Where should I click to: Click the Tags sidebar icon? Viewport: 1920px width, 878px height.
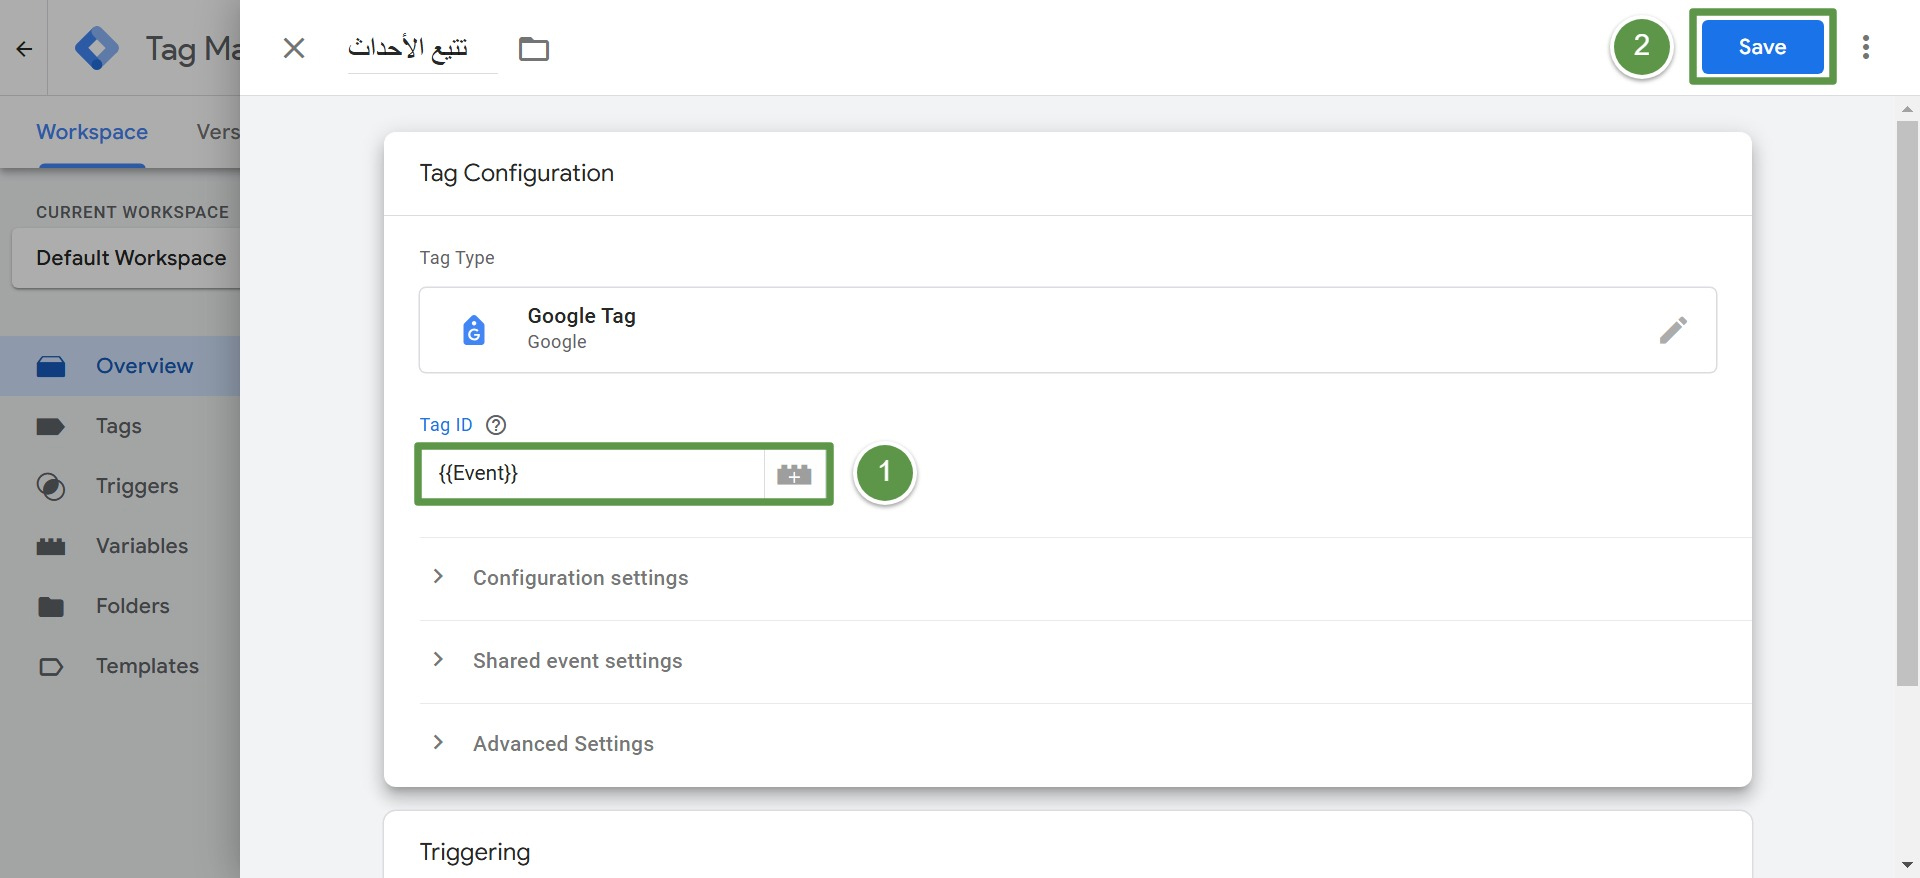(51, 427)
